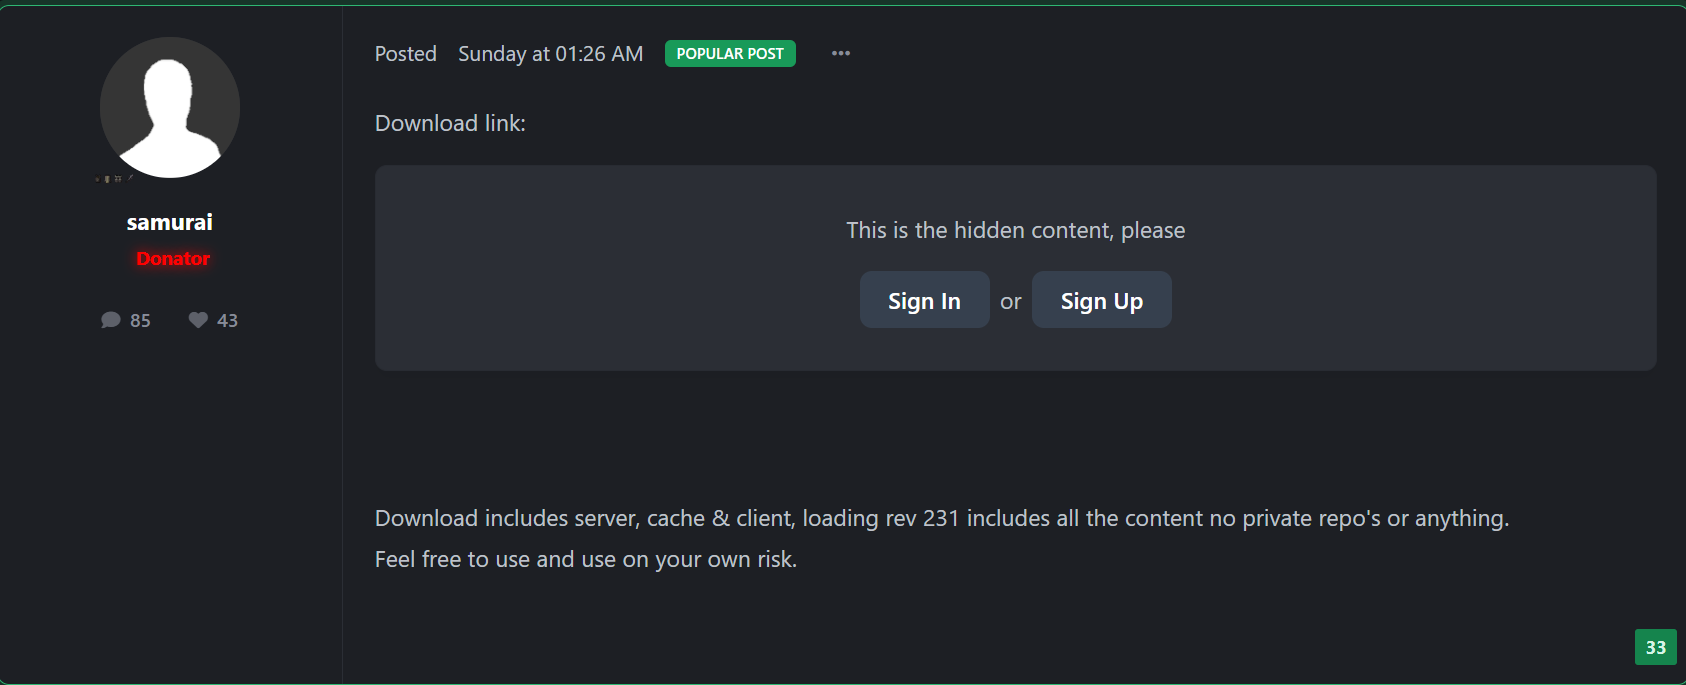The width and height of the screenshot is (1686, 685).
Task: Click the reputation number 43
Action: click(227, 321)
